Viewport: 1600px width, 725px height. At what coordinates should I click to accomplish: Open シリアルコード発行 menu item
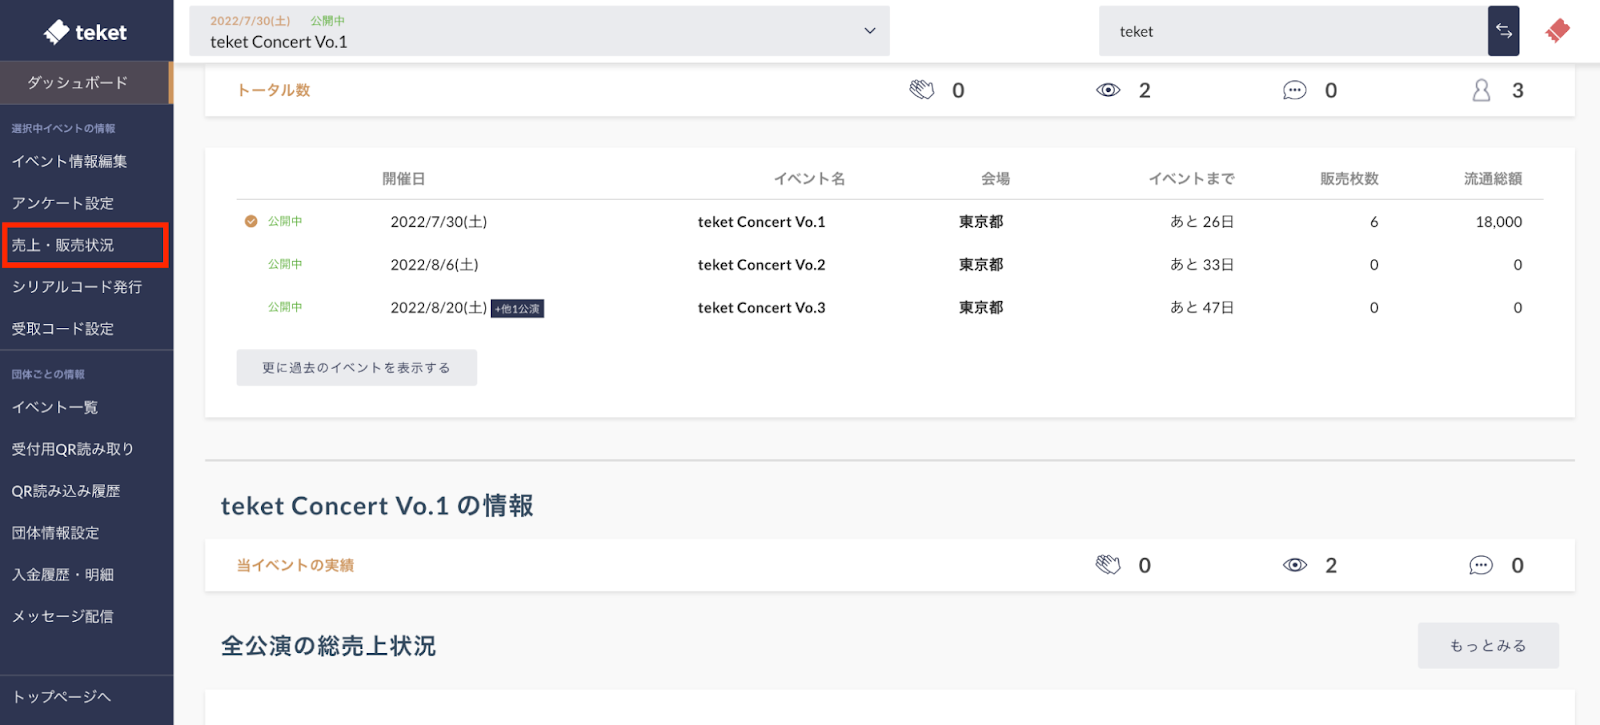77,287
